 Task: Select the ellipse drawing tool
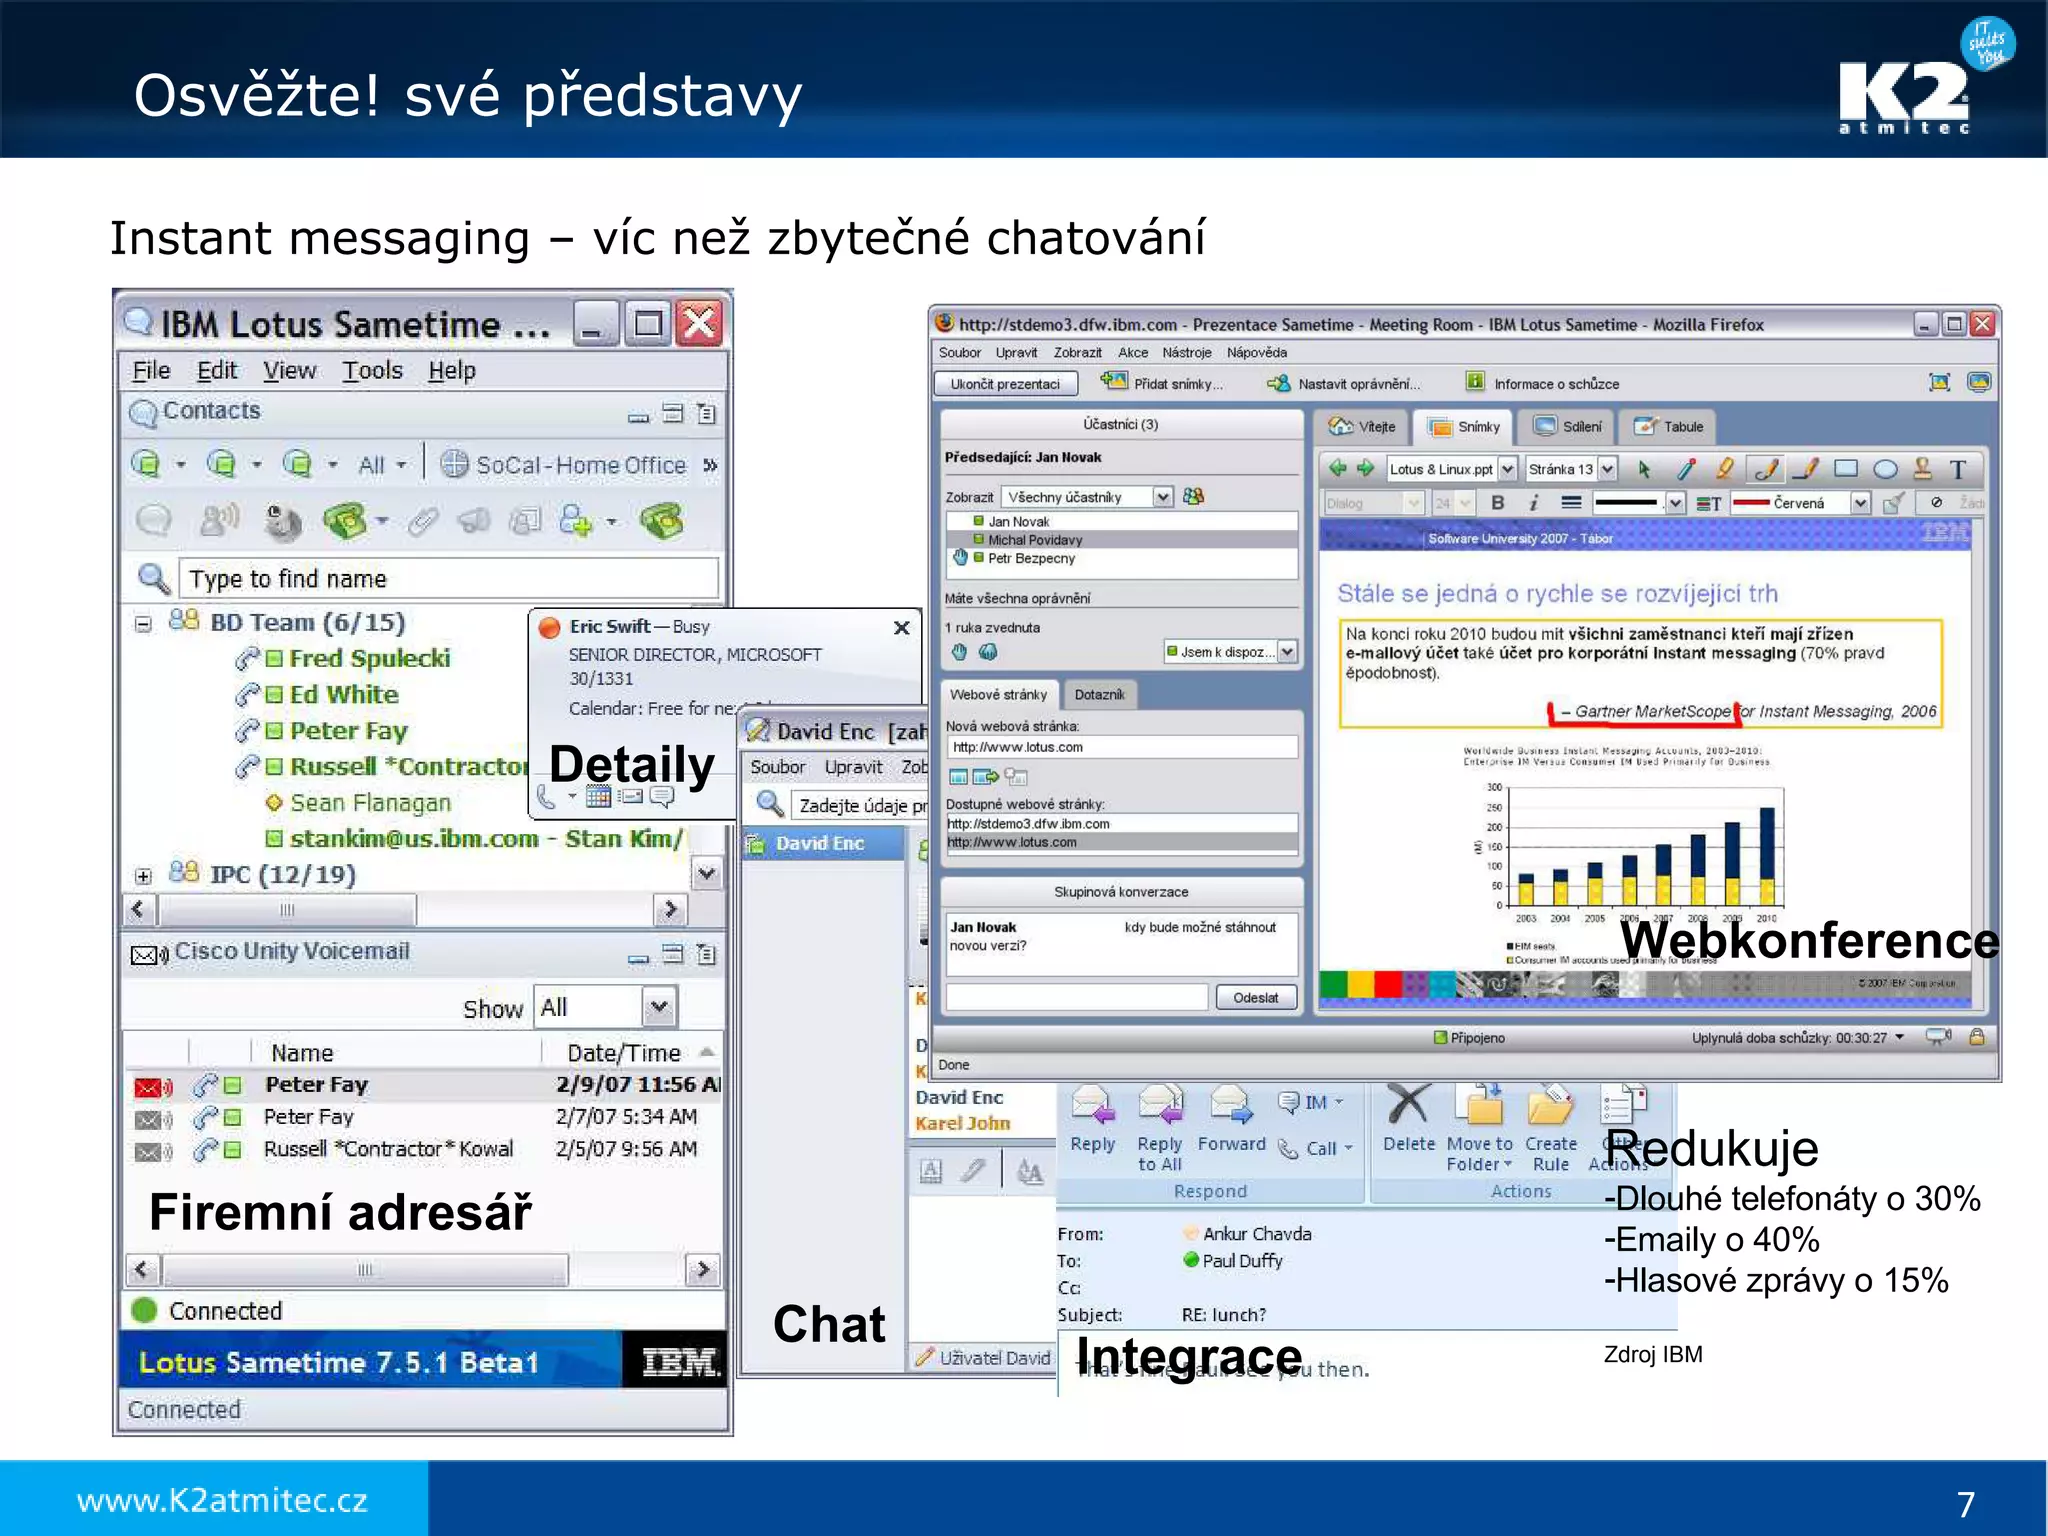(x=1885, y=469)
